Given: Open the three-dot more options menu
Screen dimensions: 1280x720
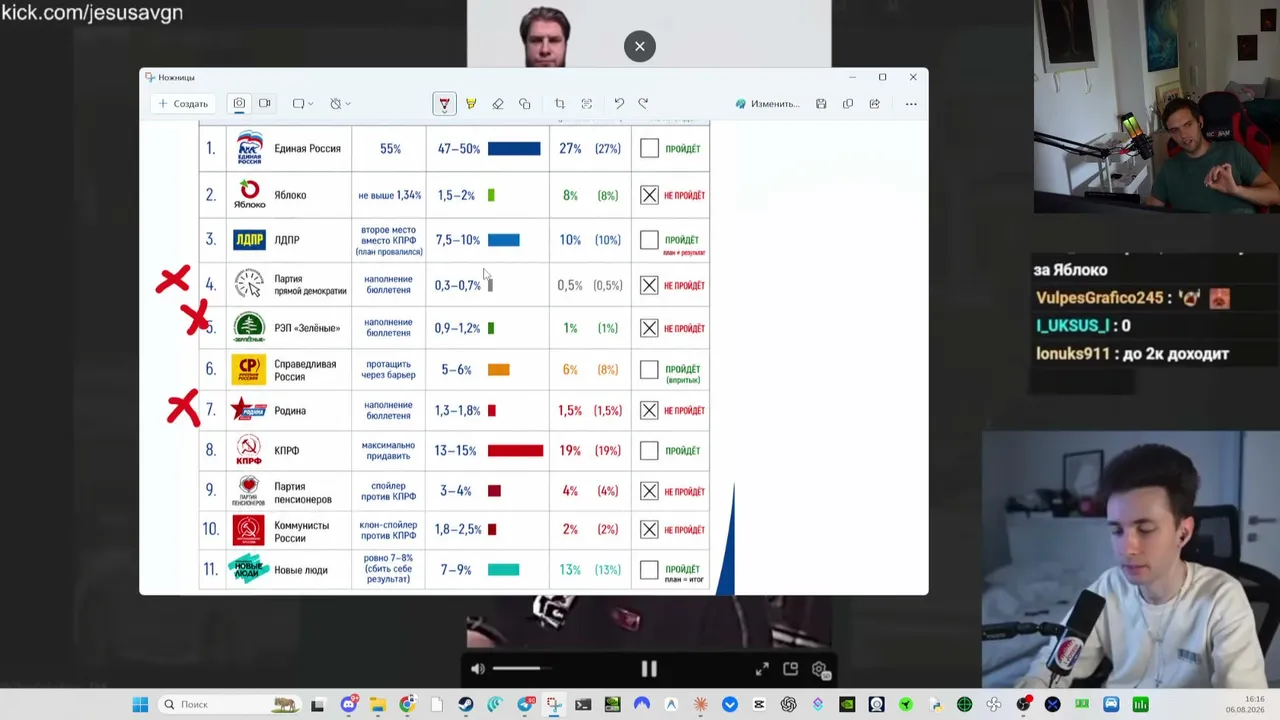Looking at the screenshot, I should pos(911,104).
